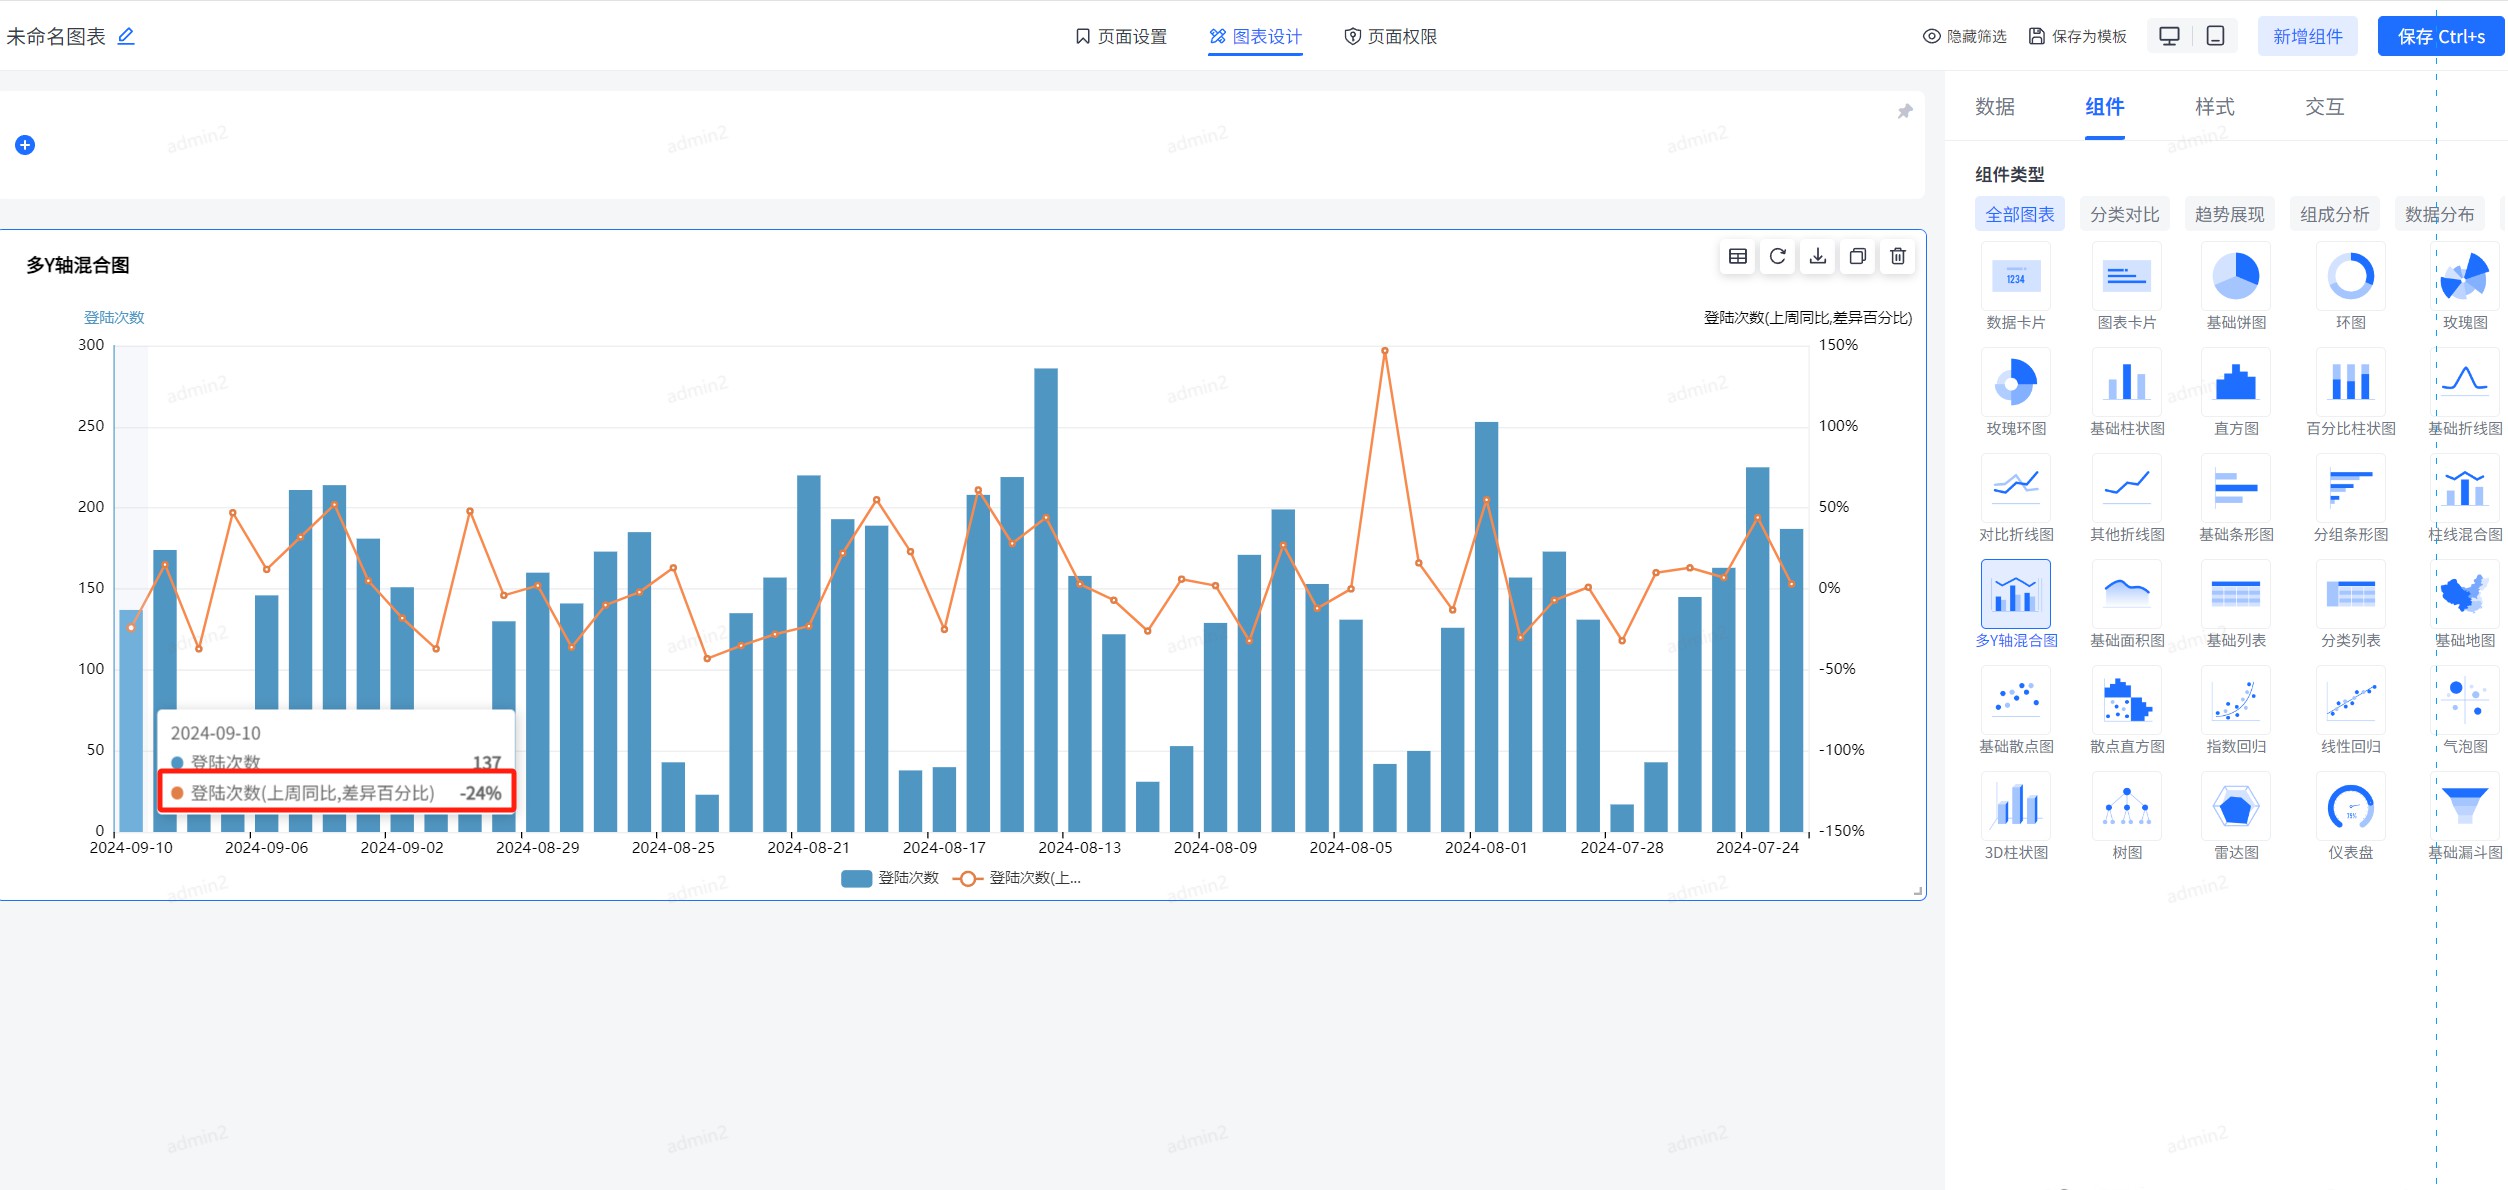2508x1190 pixels.
Task: Choose the 基础地图 chart type
Action: [x=2465, y=606]
